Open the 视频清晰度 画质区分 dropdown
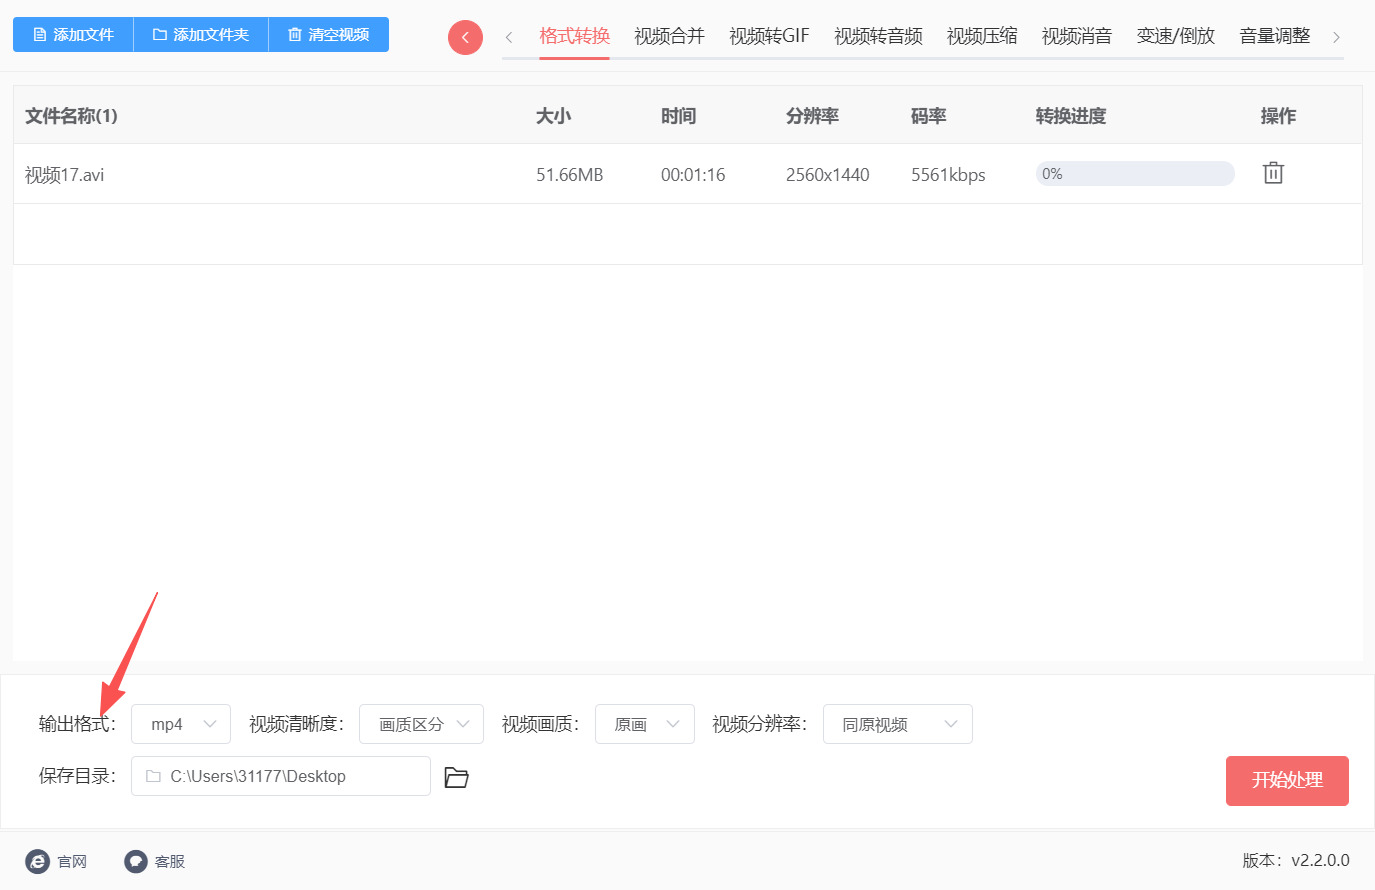Viewport: 1375px width, 890px height. coord(421,724)
